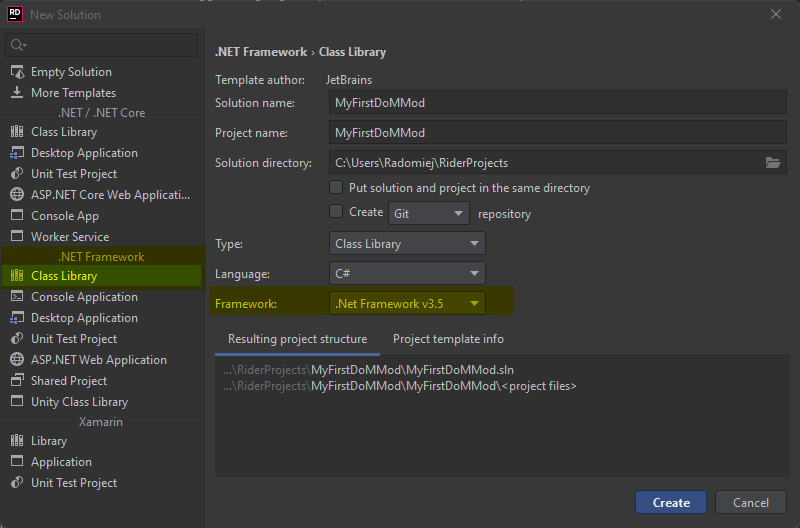
Task: Toggle the Create repository checkbox
Action: click(336, 212)
